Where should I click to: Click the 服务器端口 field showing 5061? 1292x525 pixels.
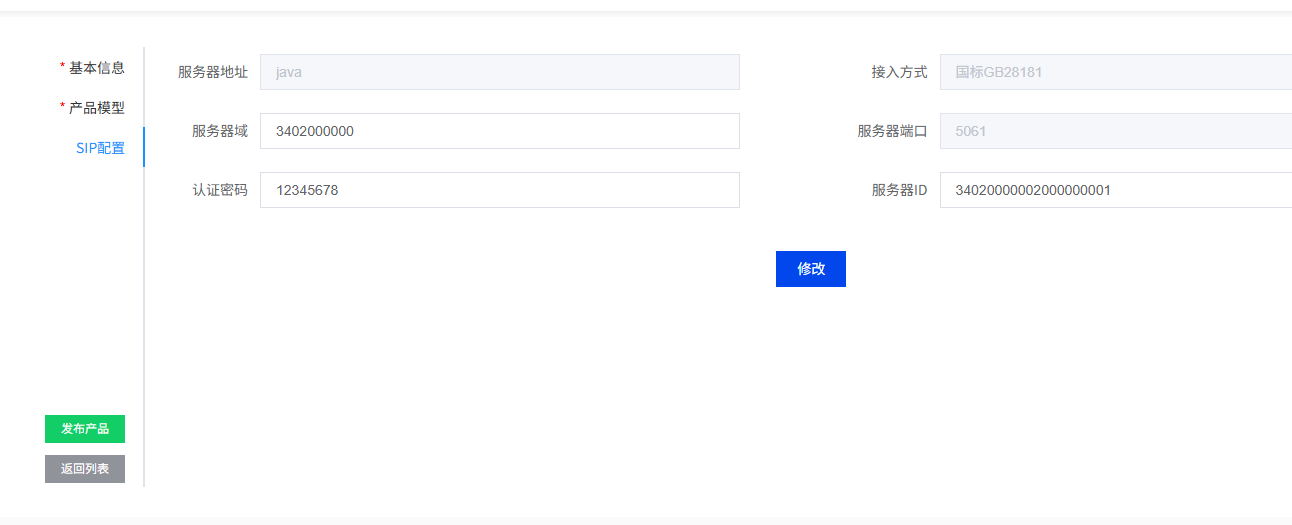1115,131
